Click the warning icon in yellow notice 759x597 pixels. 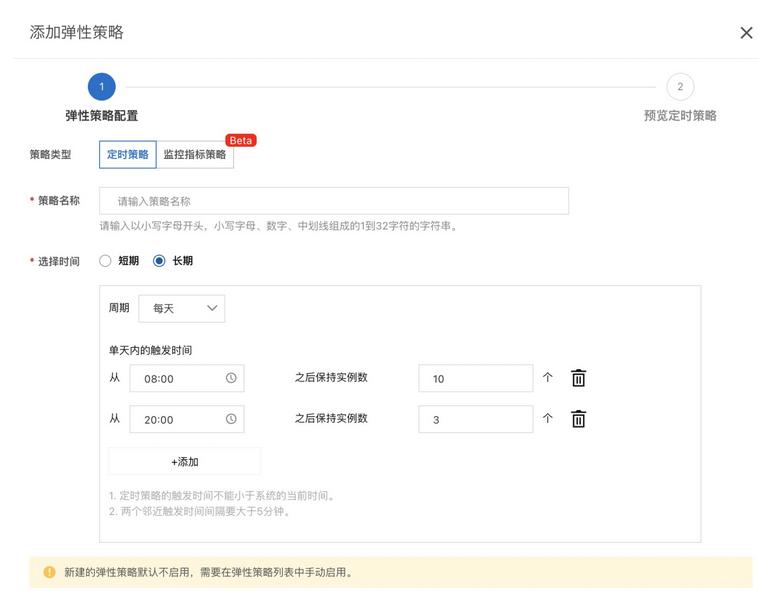pos(49,572)
